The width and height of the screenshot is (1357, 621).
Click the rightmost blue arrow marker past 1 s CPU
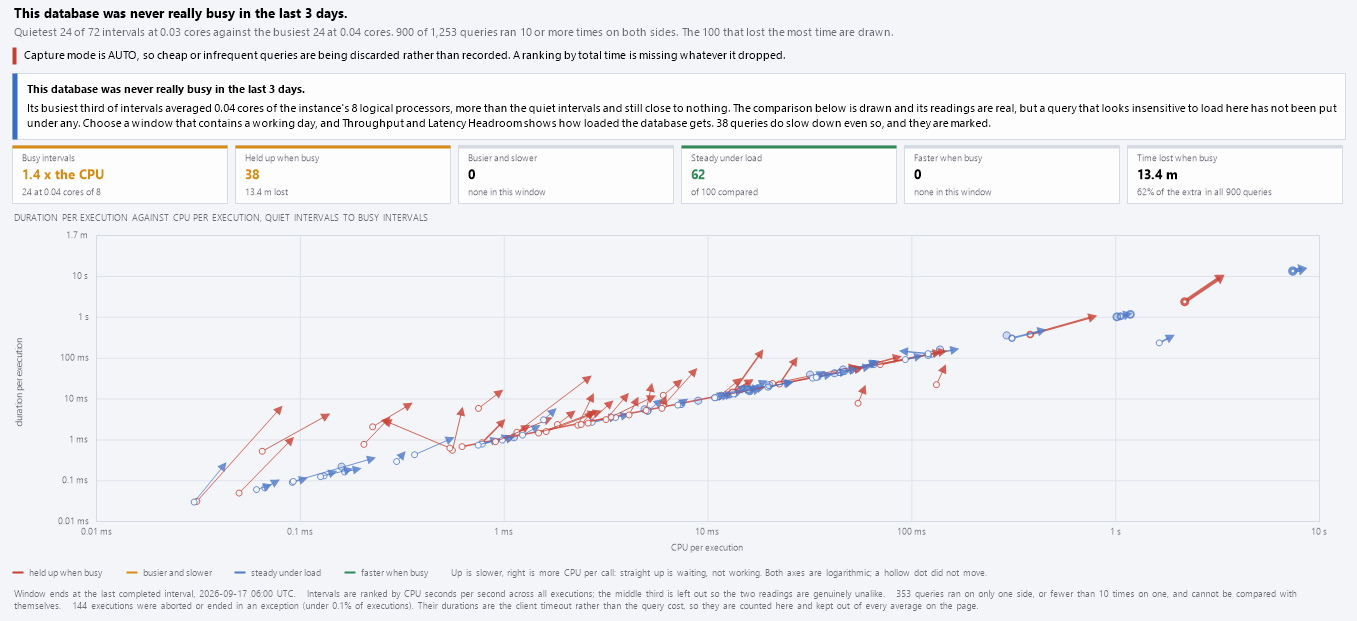click(x=1301, y=268)
